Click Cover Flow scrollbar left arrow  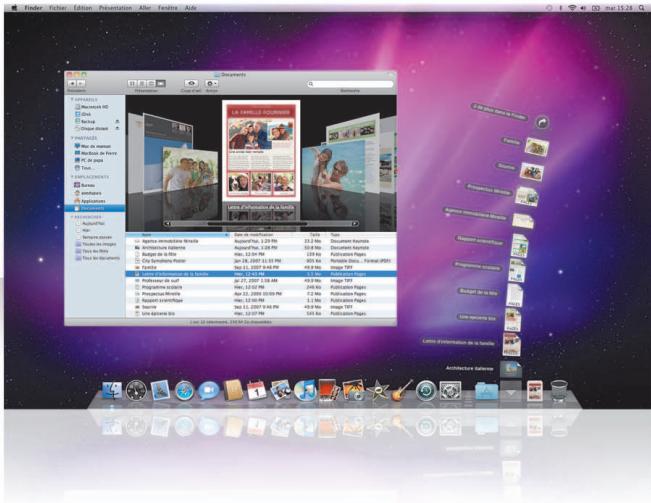167,224
